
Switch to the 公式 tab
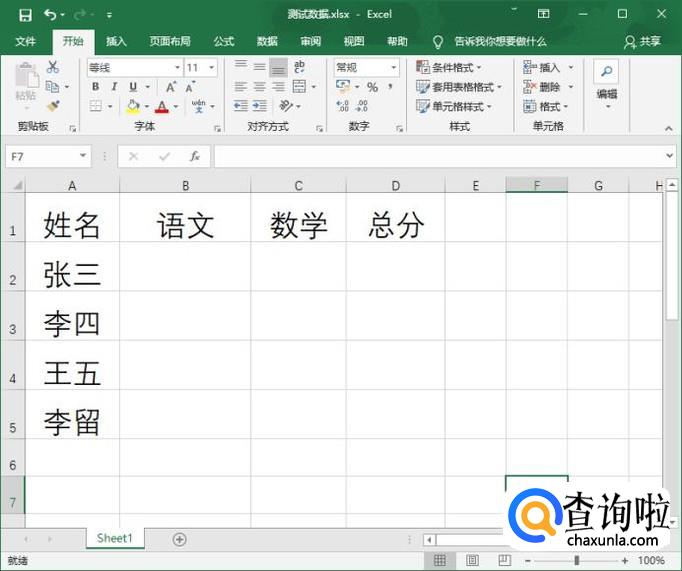pos(224,41)
